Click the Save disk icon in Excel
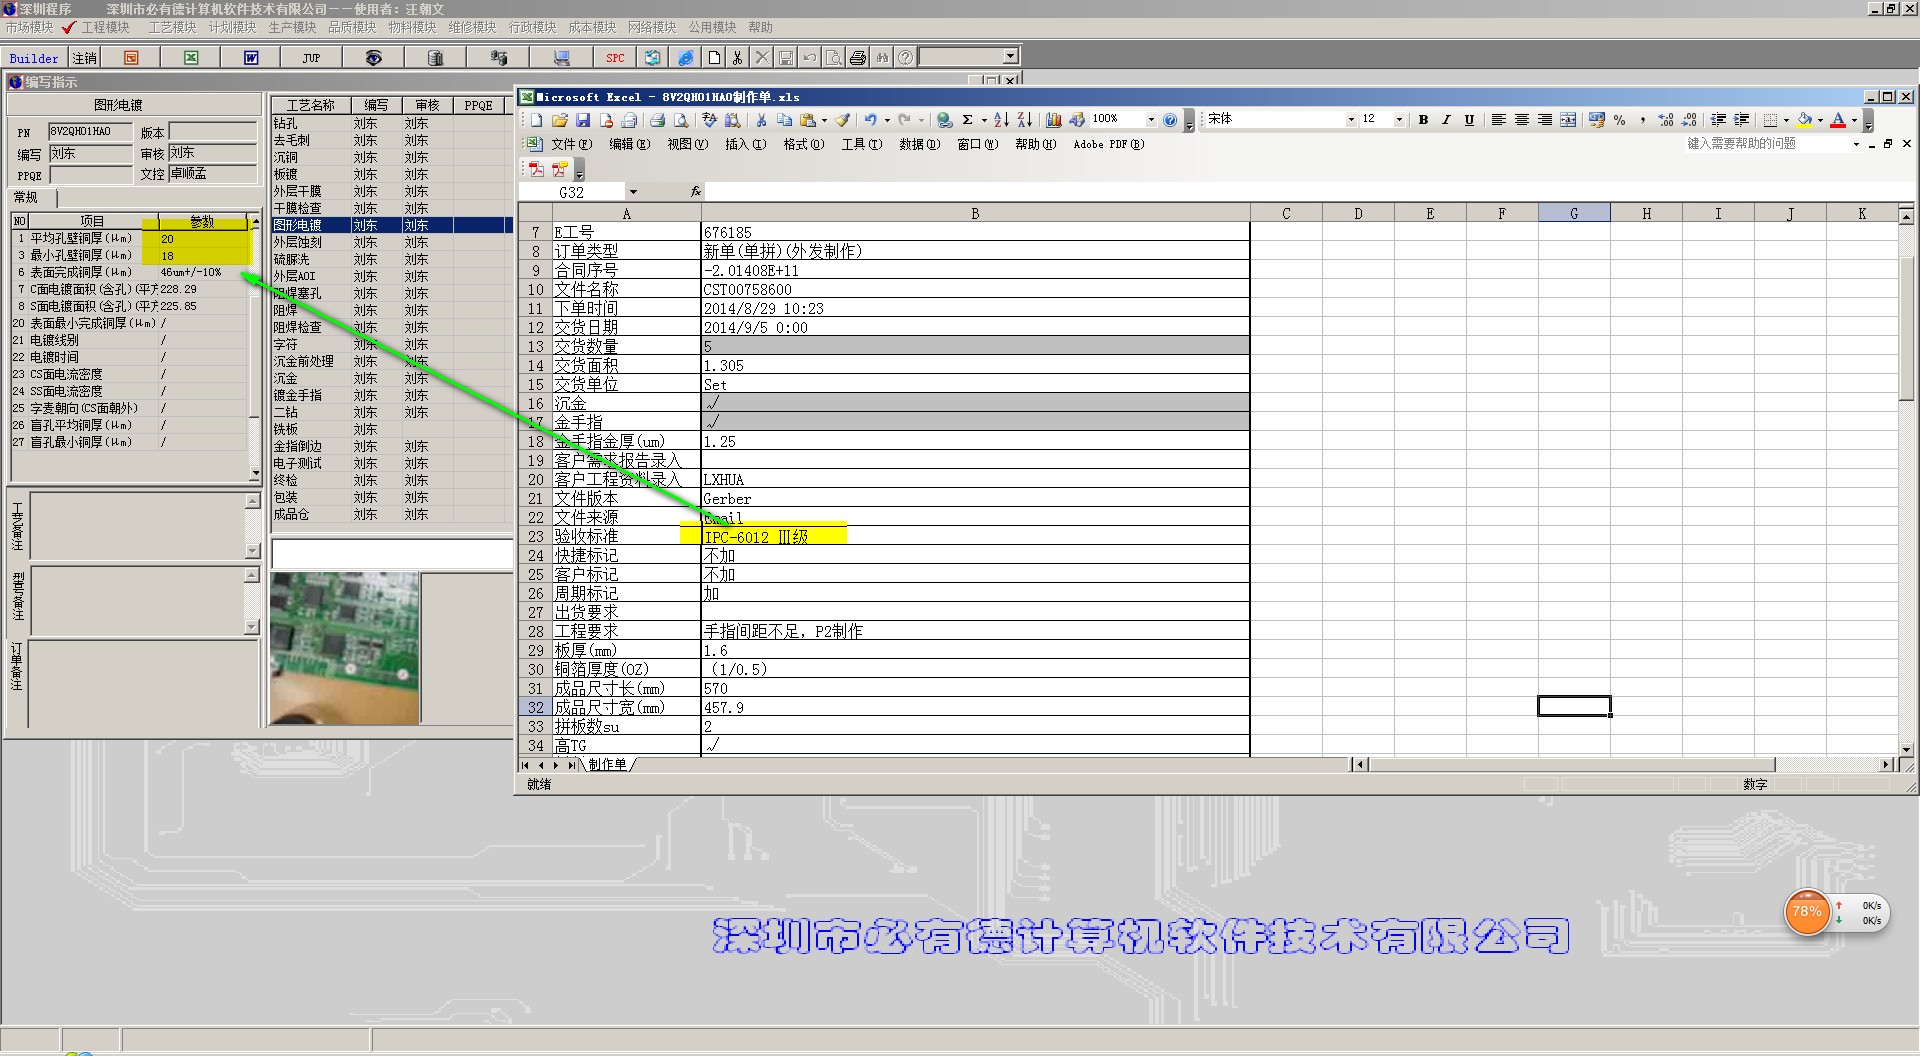This screenshot has height=1056, width=1920. [583, 120]
